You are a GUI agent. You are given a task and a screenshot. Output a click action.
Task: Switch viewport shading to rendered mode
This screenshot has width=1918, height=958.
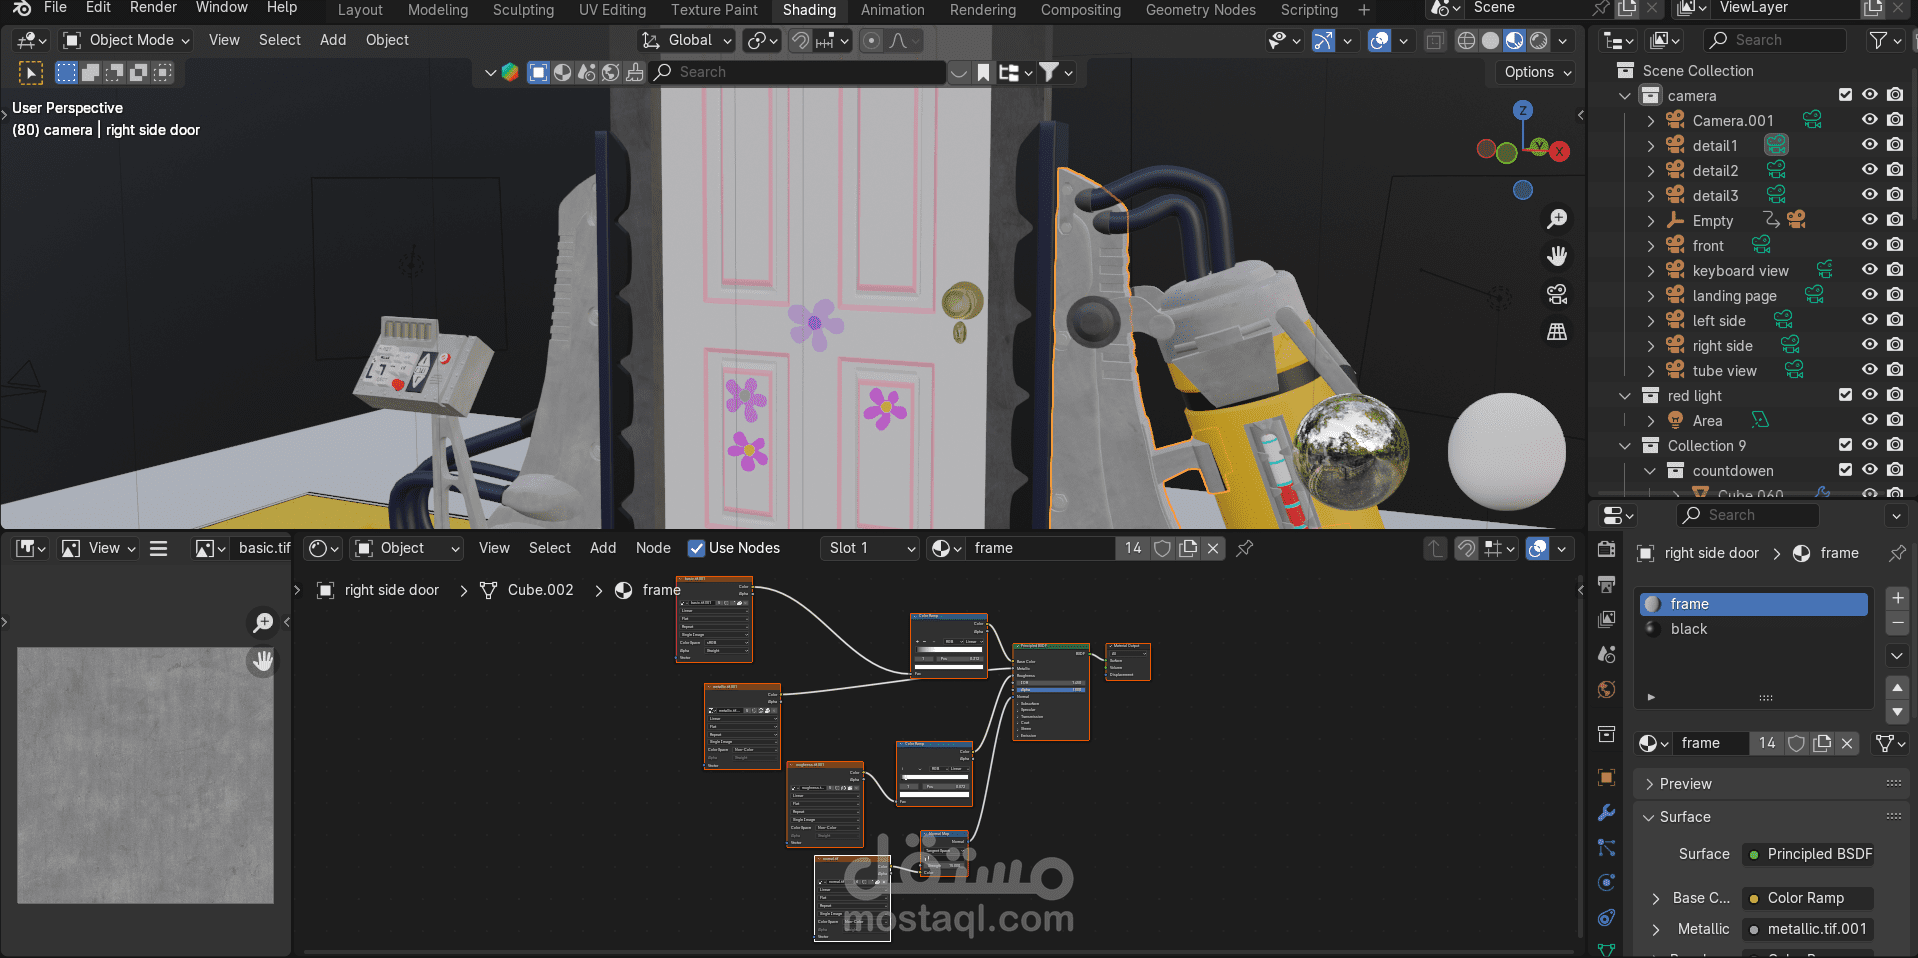[1539, 40]
